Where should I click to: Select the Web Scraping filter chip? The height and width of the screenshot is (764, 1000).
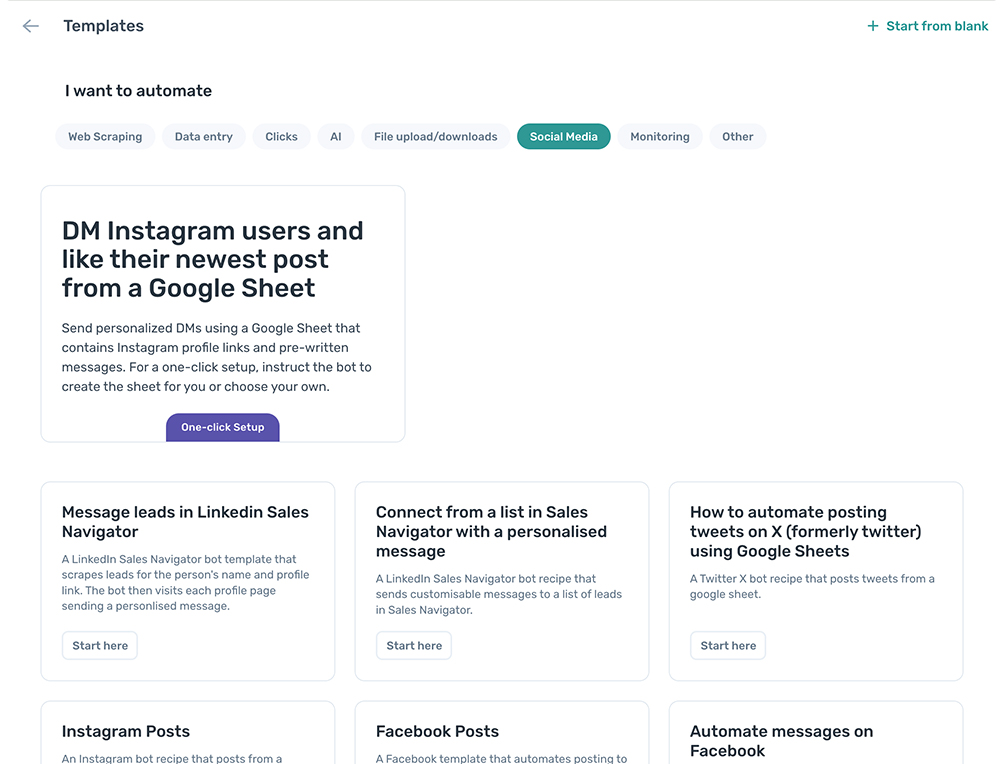(x=105, y=136)
